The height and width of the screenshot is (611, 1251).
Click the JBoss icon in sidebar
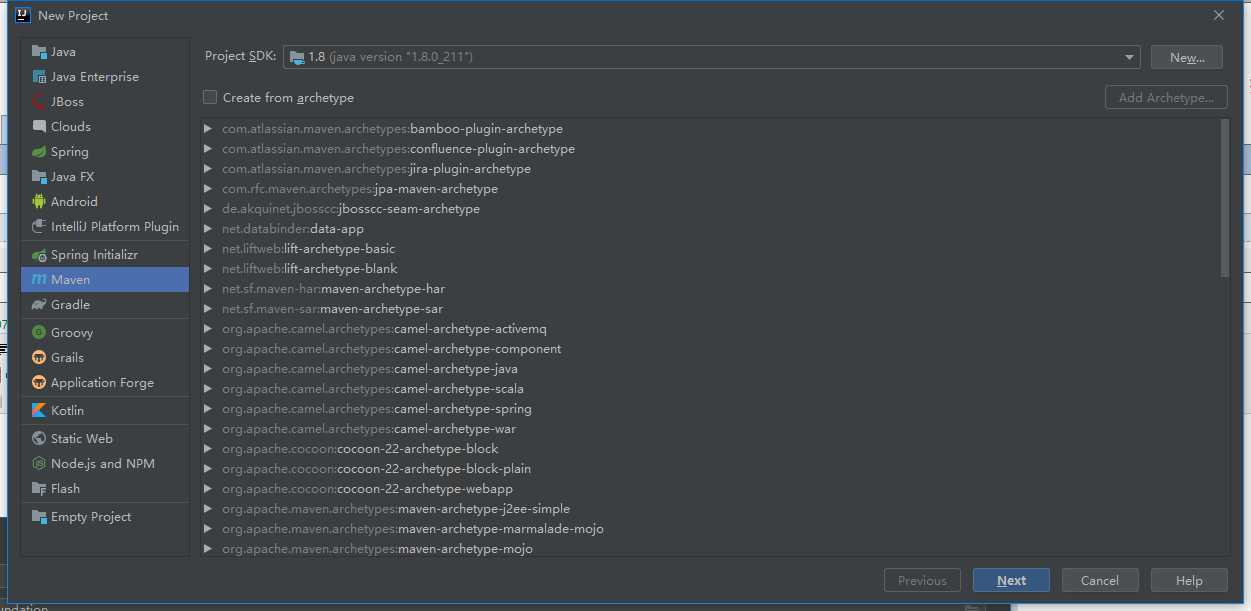[39, 102]
